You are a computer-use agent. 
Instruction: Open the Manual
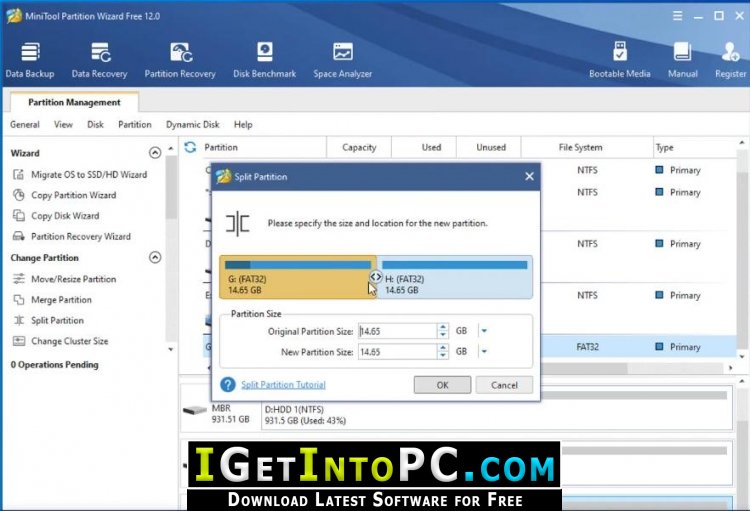coord(683,60)
